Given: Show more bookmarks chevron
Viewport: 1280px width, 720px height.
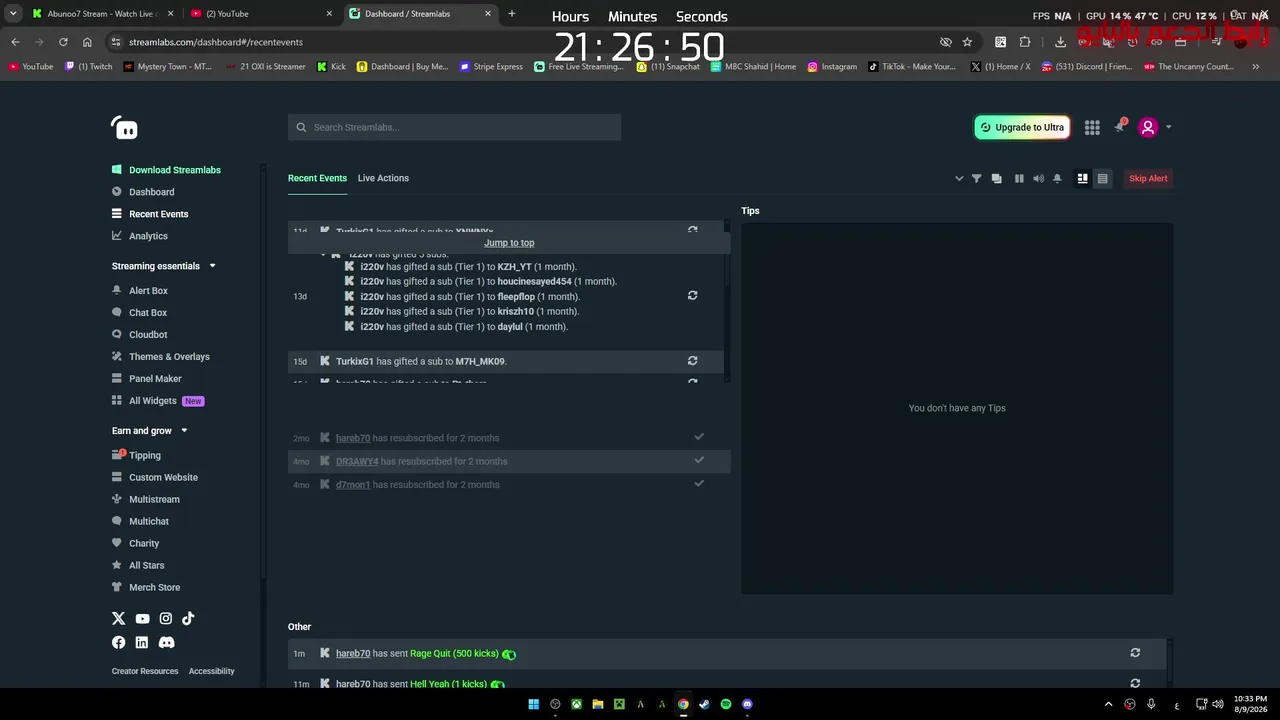Looking at the screenshot, I should click(1256, 67).
